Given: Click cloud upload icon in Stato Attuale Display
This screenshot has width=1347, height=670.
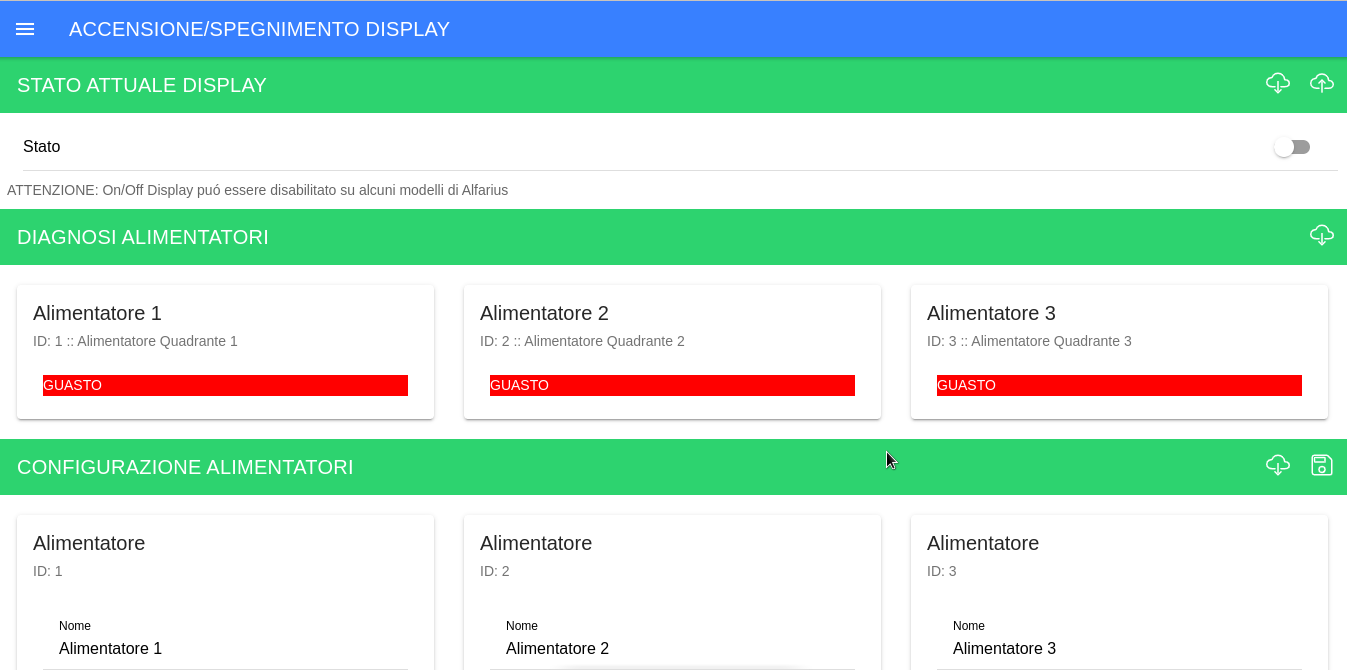Looking at the screenshot, I should point(1322,83).
